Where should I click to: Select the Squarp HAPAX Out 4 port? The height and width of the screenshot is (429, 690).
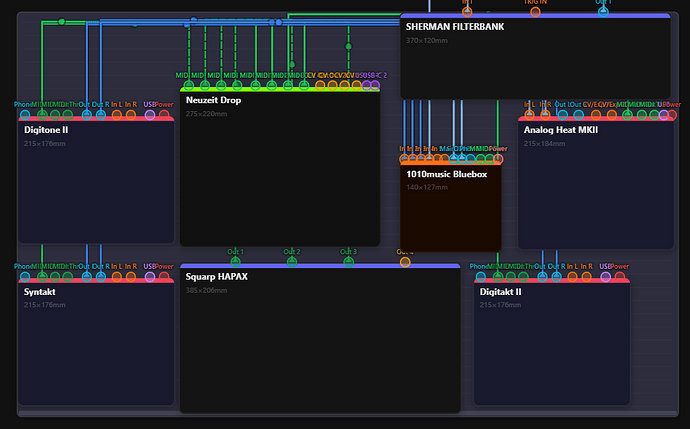(x=405, y=262)
